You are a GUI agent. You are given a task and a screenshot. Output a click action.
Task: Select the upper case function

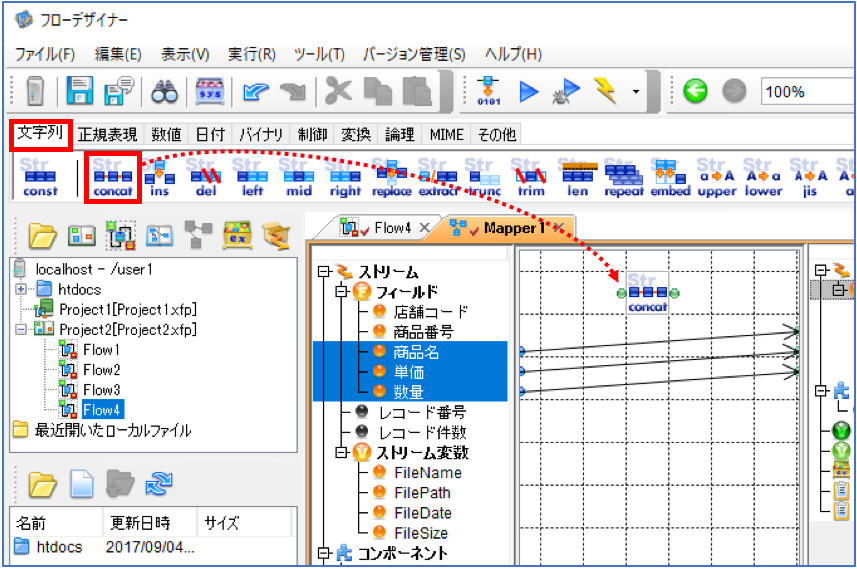(x=717, y=178)
